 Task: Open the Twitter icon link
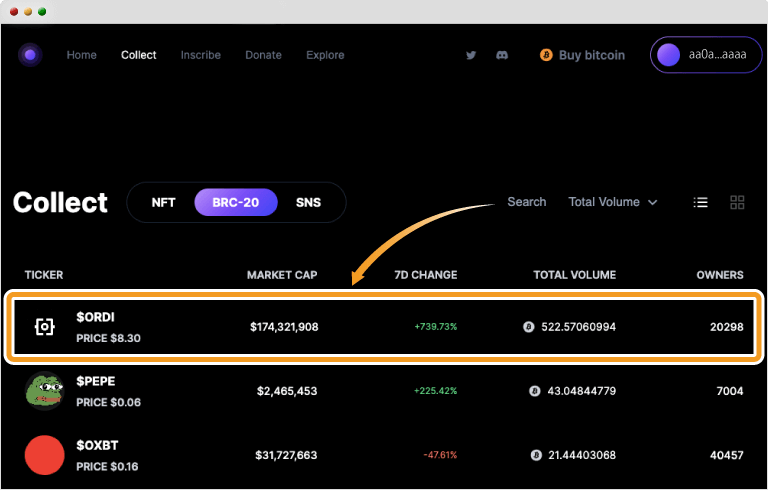(x=471, y=55)
